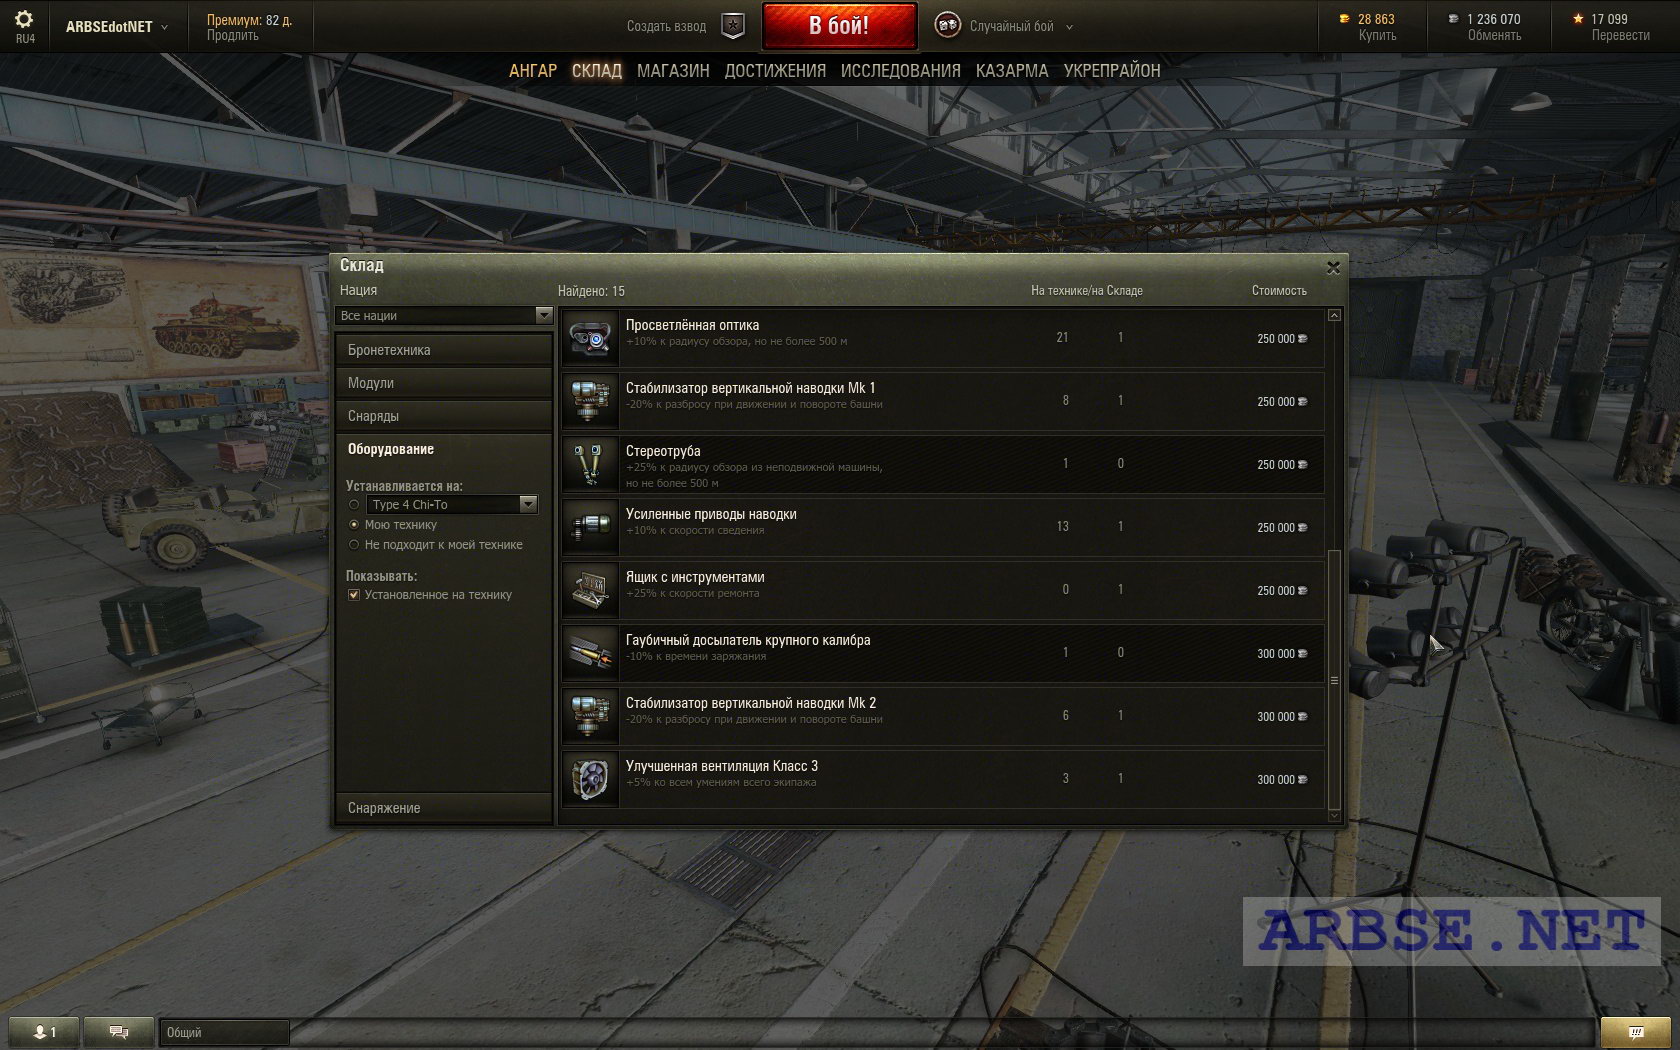
Task: Uncheck 'Установленное на технику' checkbox
Action: click(354, 595)
